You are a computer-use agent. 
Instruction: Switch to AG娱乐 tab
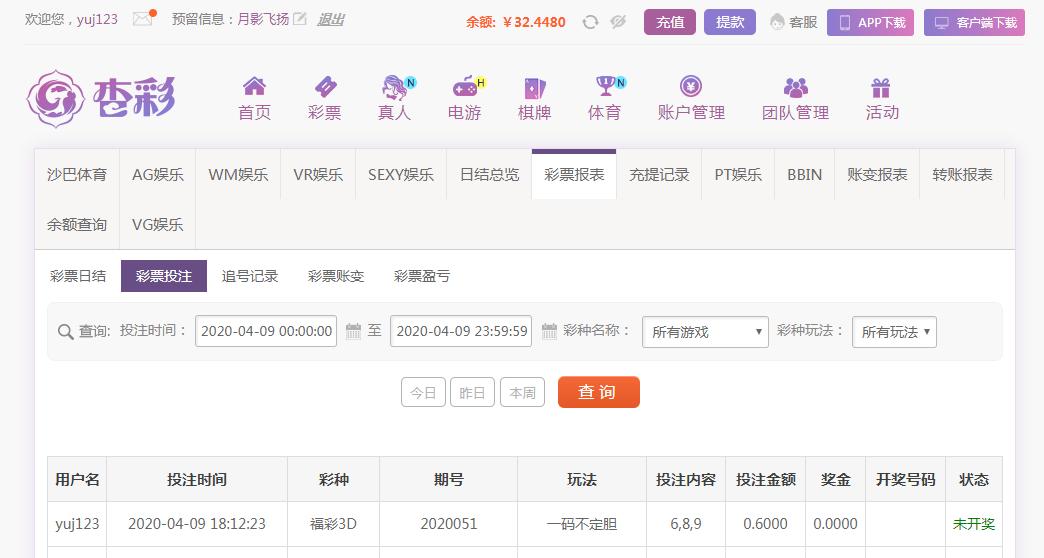tap(158, 174)
